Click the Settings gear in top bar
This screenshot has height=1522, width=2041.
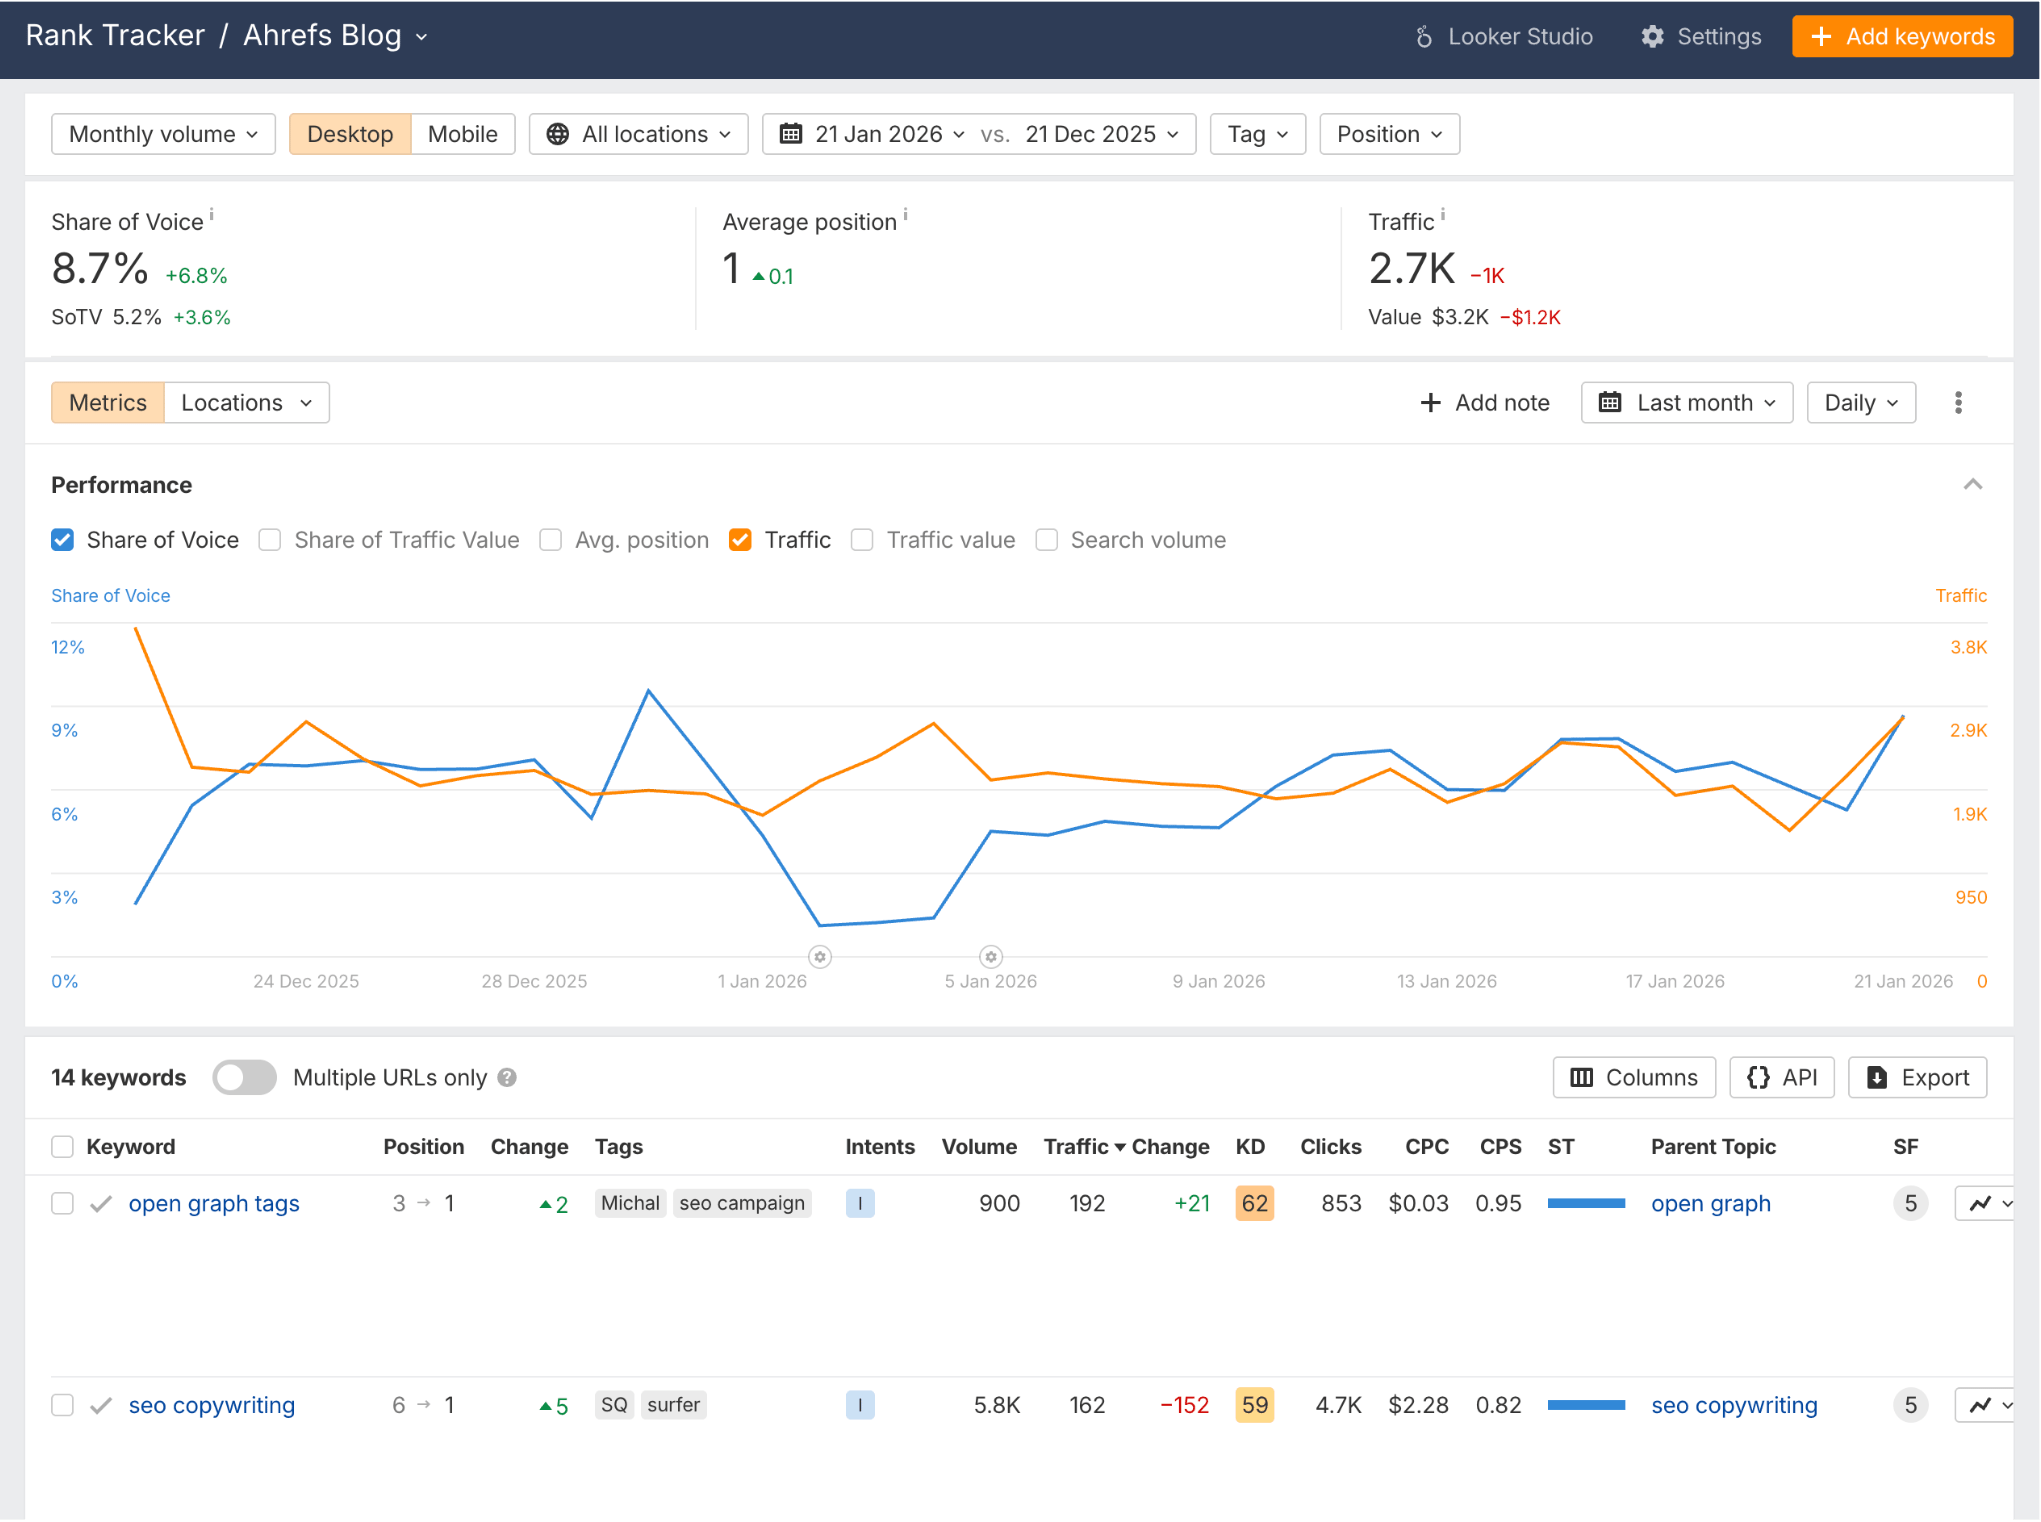(1655, 36)
